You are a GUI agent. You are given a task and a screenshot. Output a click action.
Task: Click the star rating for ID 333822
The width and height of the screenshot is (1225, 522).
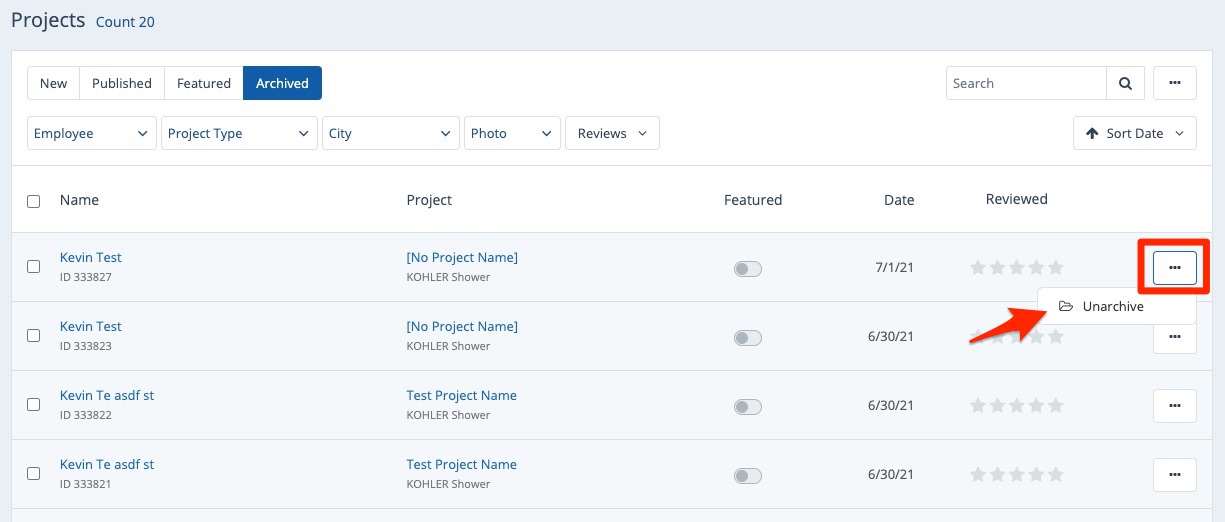1016,406
